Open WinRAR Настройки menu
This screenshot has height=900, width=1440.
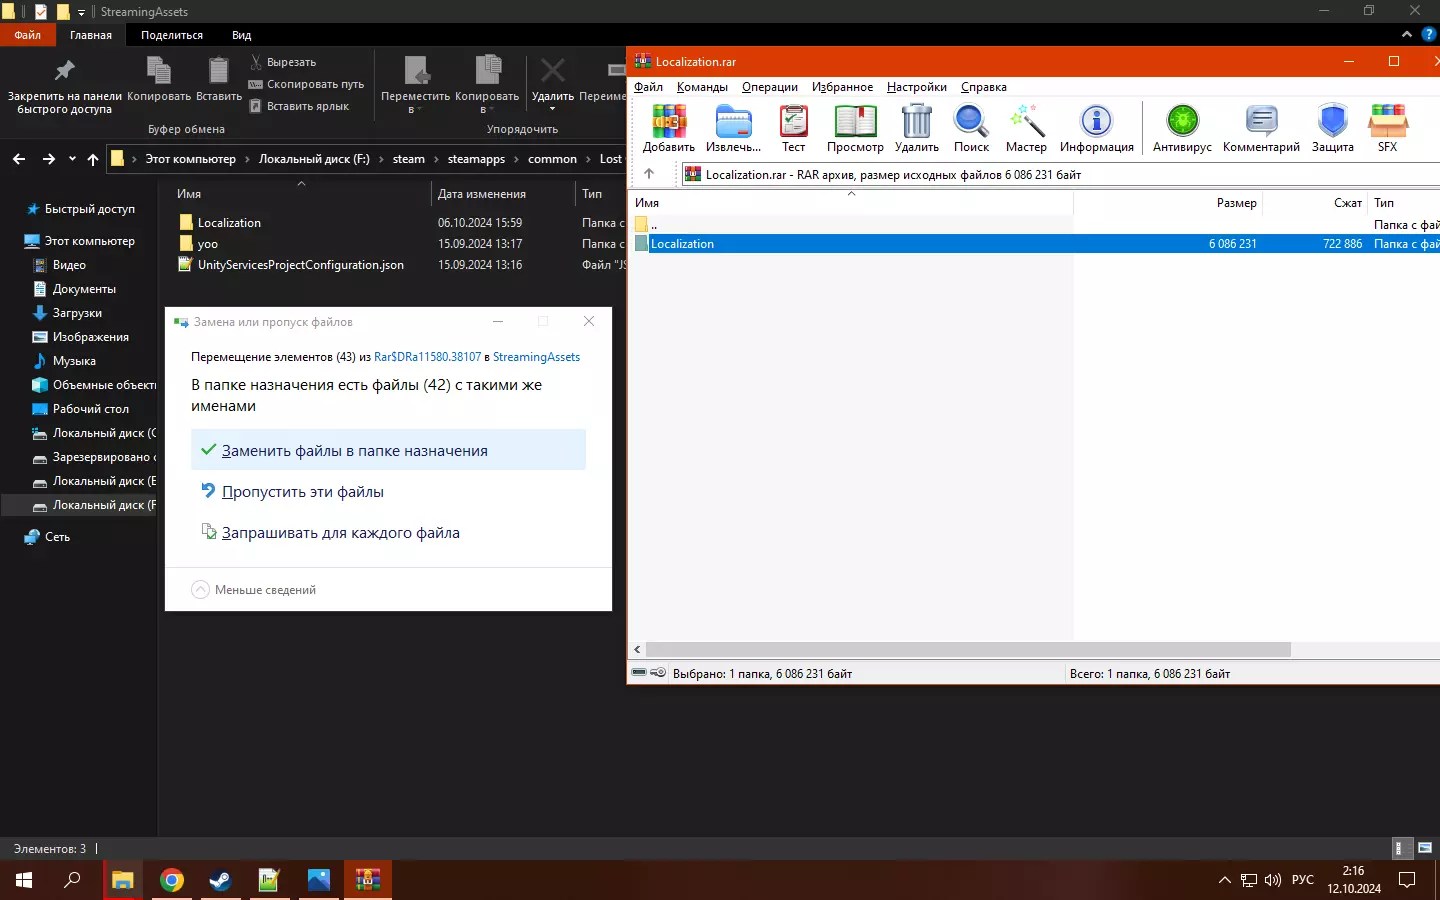pyautogui.click(x=916, y=87)
